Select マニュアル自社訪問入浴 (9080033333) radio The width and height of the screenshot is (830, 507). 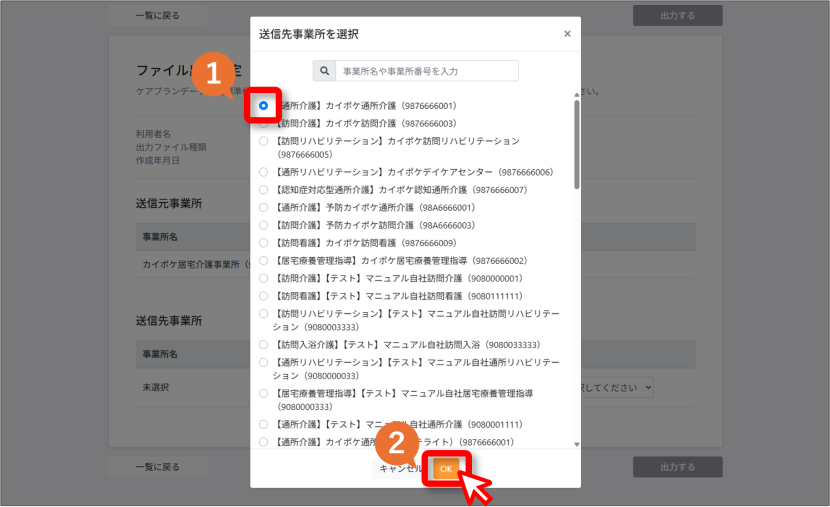pos(263,345)
